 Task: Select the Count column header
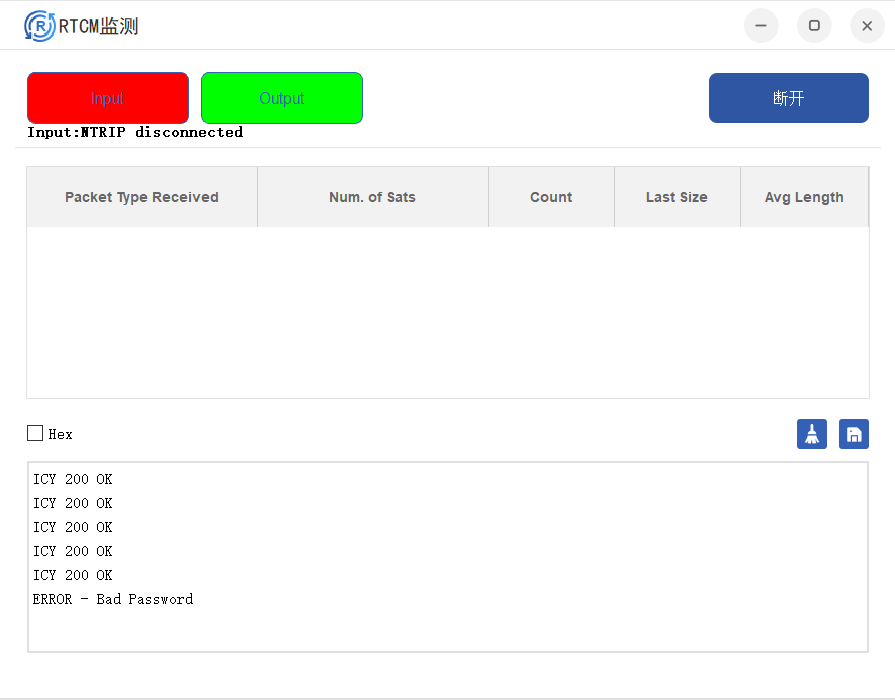[551, 197]
